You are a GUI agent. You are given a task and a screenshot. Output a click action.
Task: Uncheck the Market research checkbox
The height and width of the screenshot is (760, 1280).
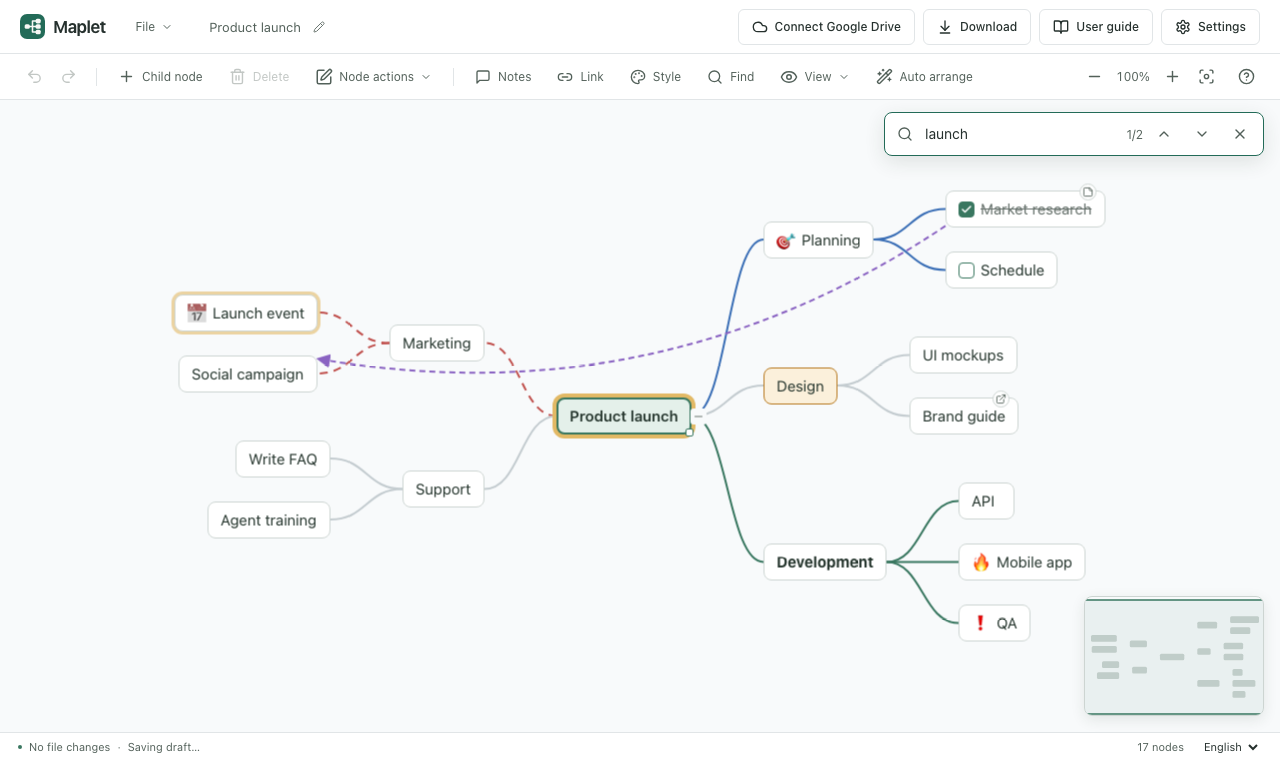tap(966, 209)
